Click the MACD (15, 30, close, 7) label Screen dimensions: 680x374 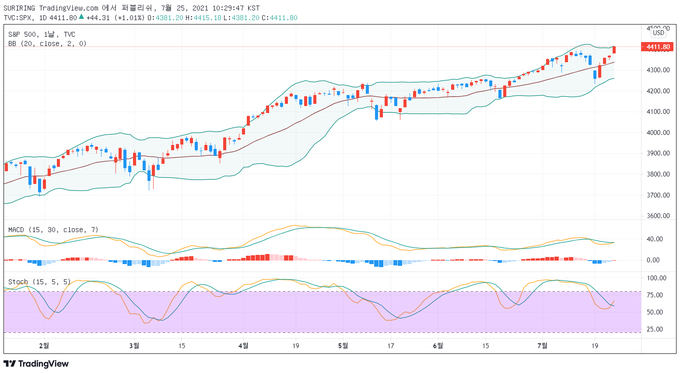pyautogui.click(x=53, y=230)
